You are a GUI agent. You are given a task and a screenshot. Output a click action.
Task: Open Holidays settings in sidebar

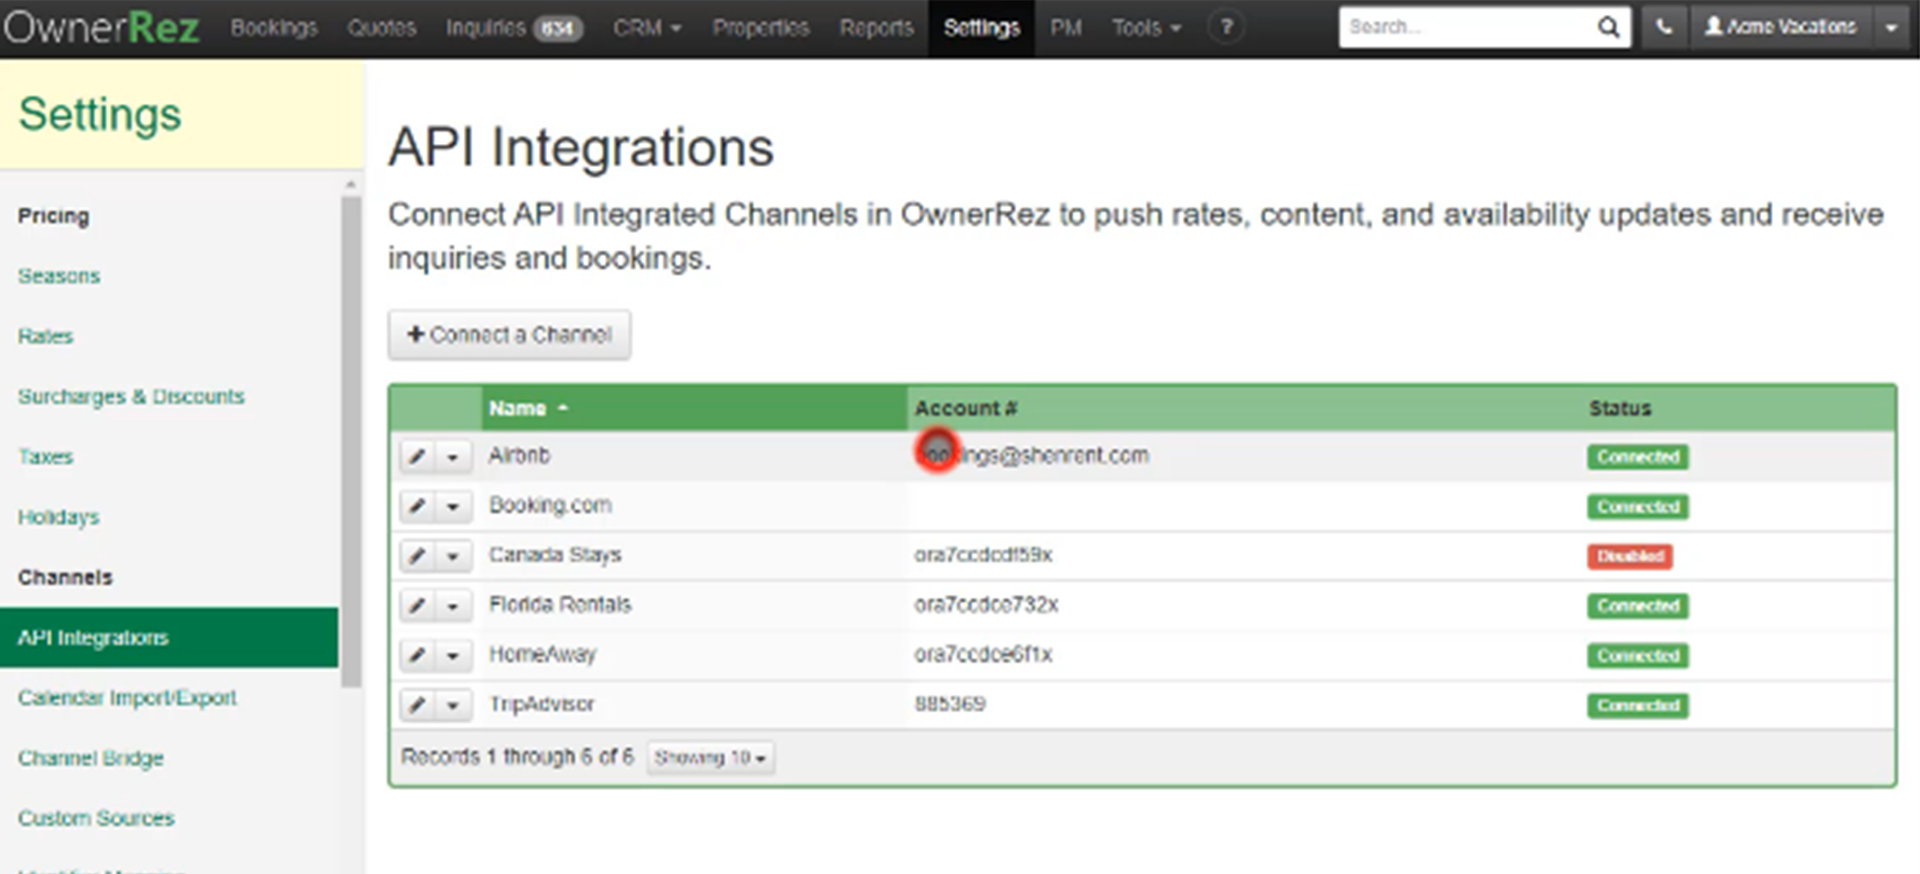tap(59, 517)
